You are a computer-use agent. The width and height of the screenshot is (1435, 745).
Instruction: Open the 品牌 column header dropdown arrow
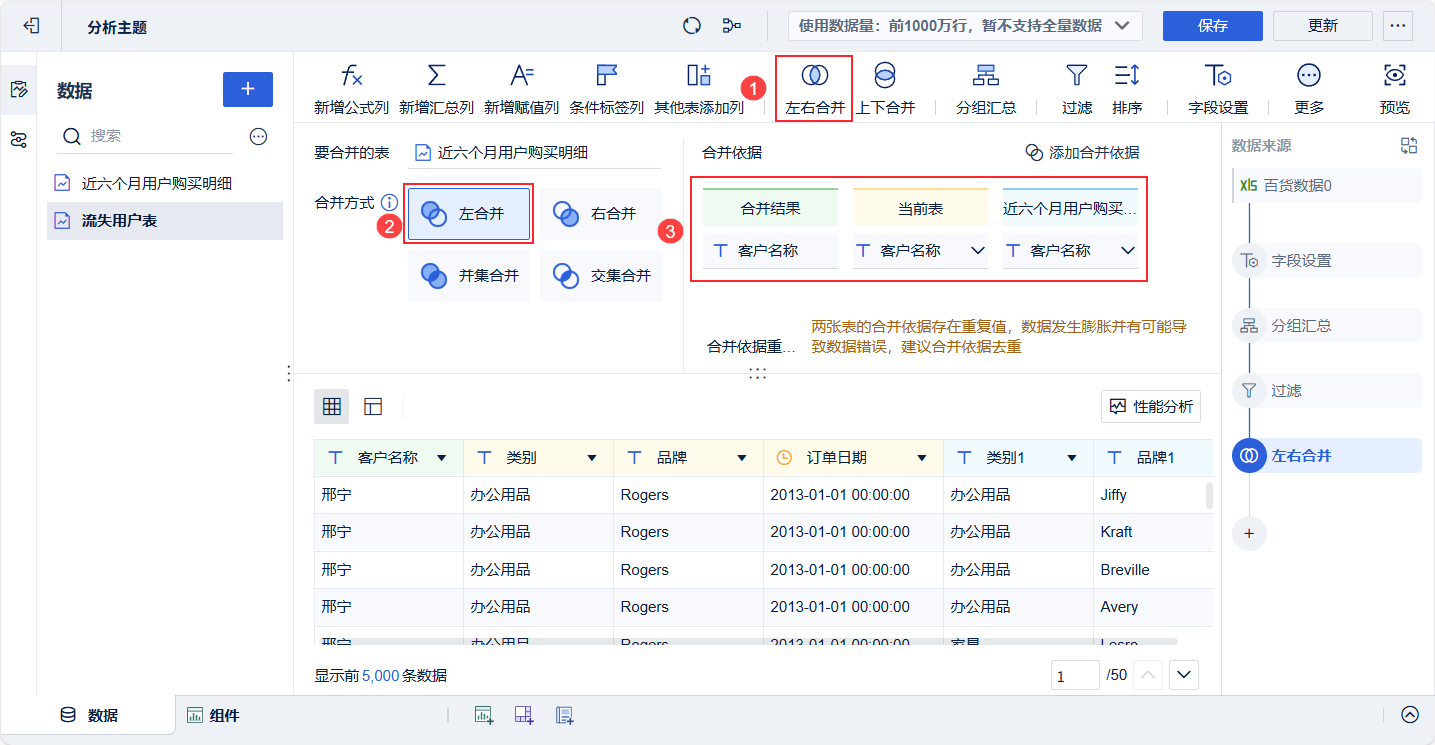742,458
